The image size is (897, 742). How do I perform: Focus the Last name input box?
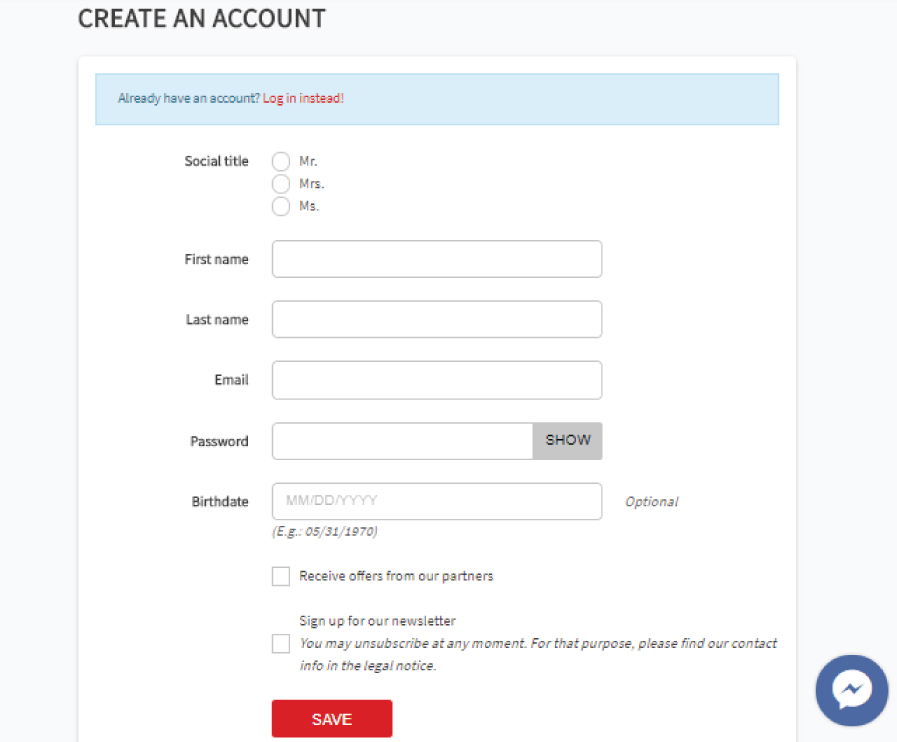point(437,319)
